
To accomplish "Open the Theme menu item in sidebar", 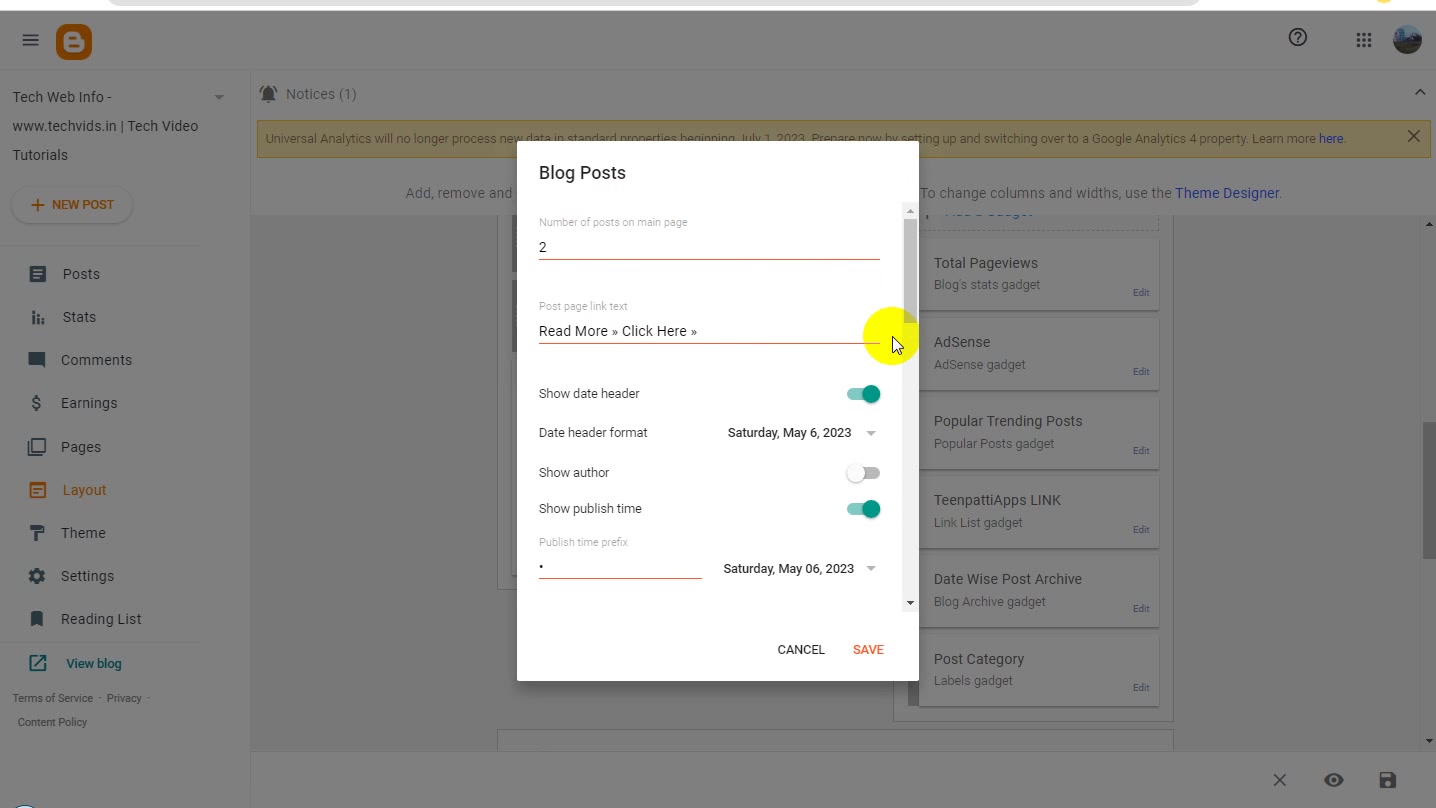I will point(83,533).
